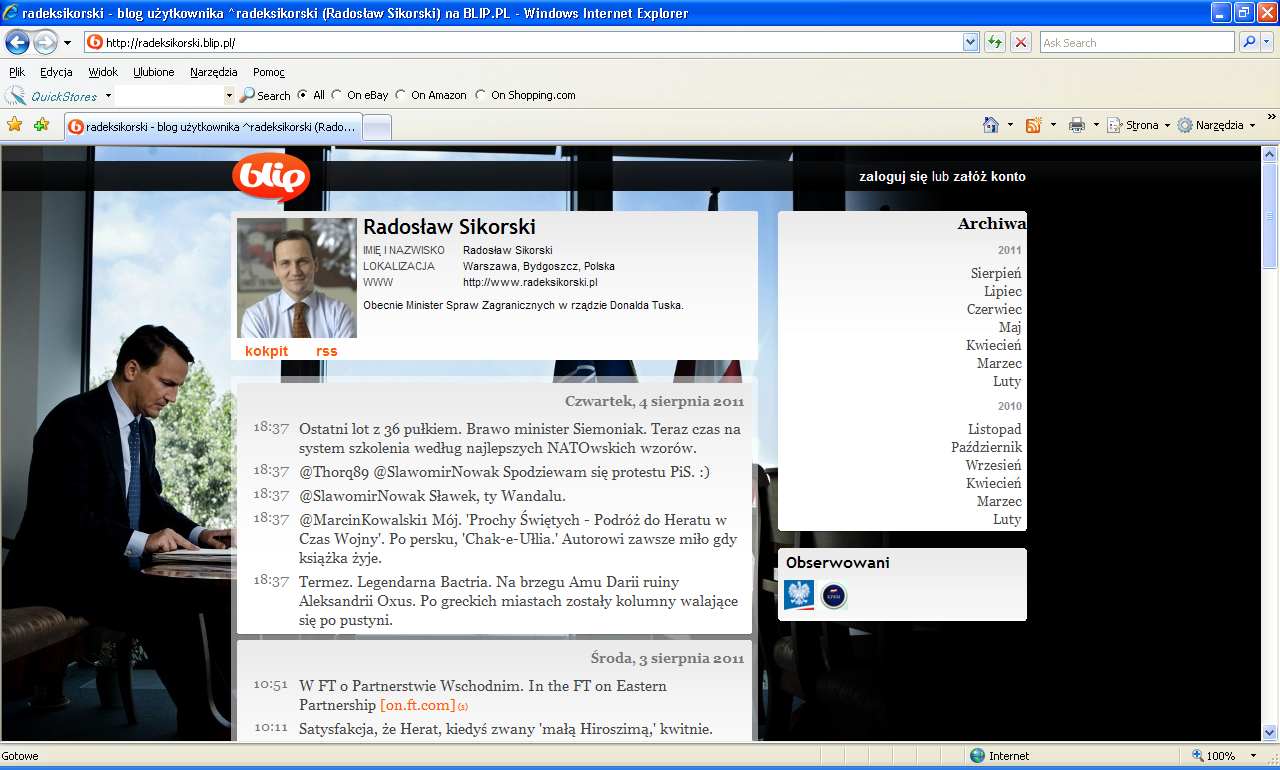The image size is (1280, 770).
Task: Expand the address bar URL dropdown
Action: click(x=970, y=42)
